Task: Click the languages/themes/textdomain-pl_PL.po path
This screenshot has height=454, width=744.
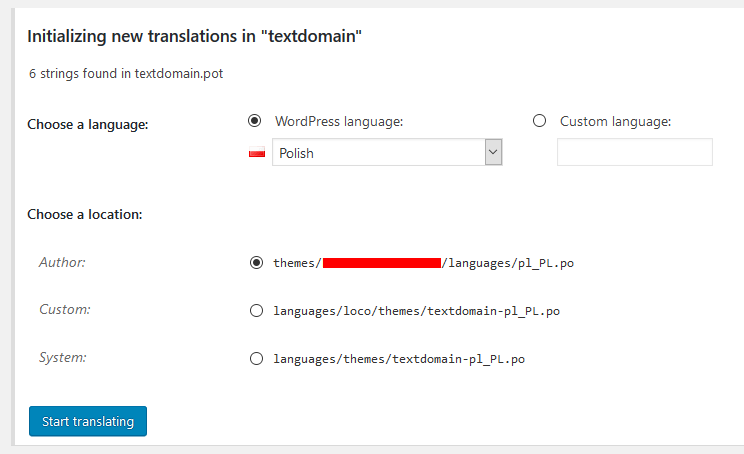Action: pyautogui.click(x=399, y=358)
